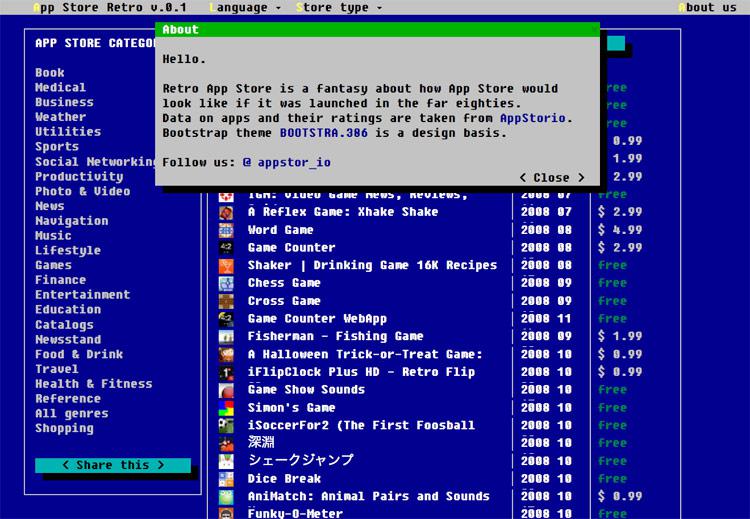The image size is (750, 519).
Task: Click the iFlipClock Plus HD icon
Action: [x=227, y=372]
